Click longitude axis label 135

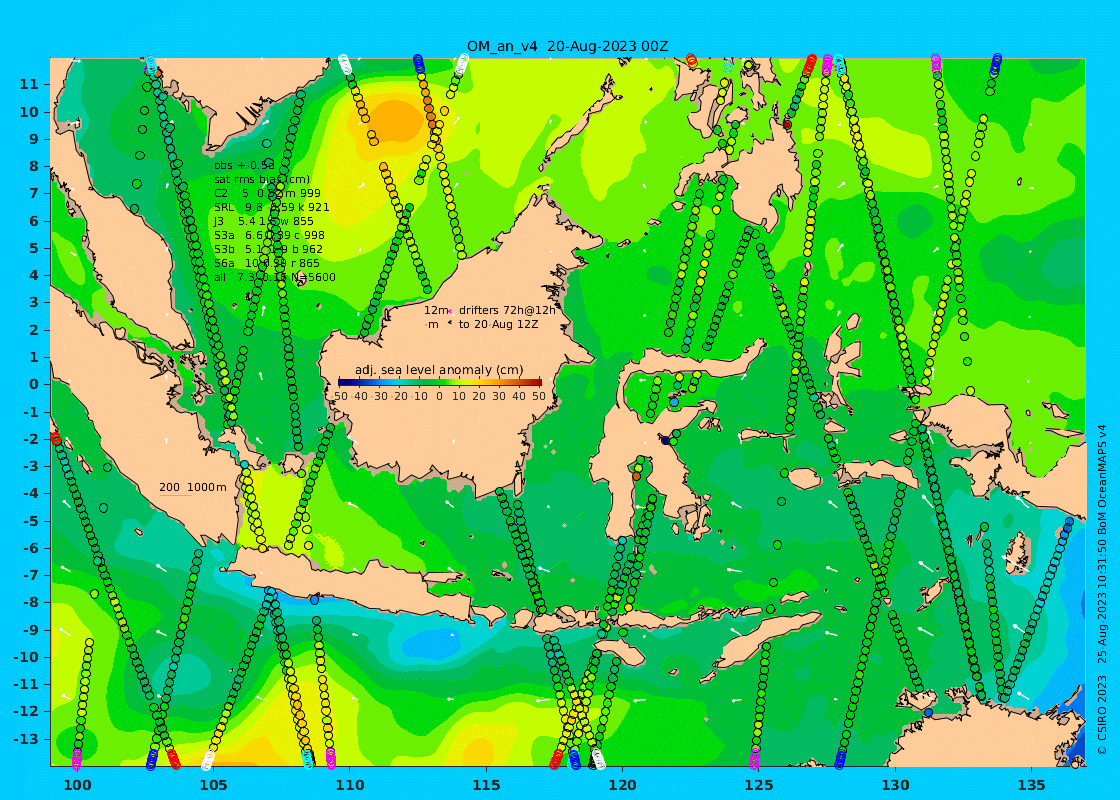coord(1032,785)
